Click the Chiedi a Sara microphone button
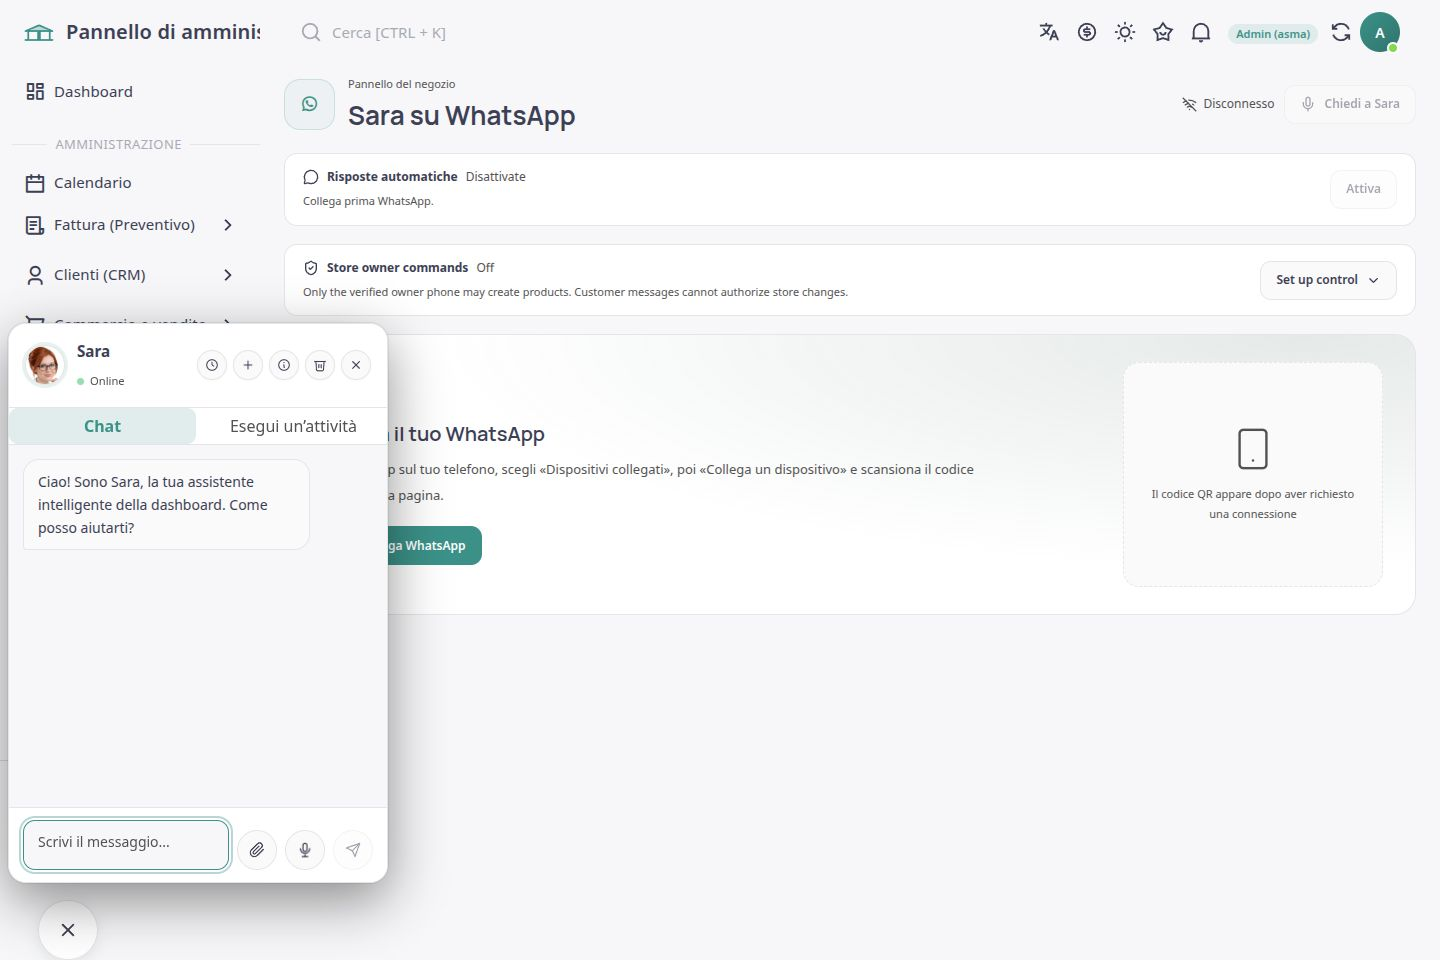 click(1350, 104)
